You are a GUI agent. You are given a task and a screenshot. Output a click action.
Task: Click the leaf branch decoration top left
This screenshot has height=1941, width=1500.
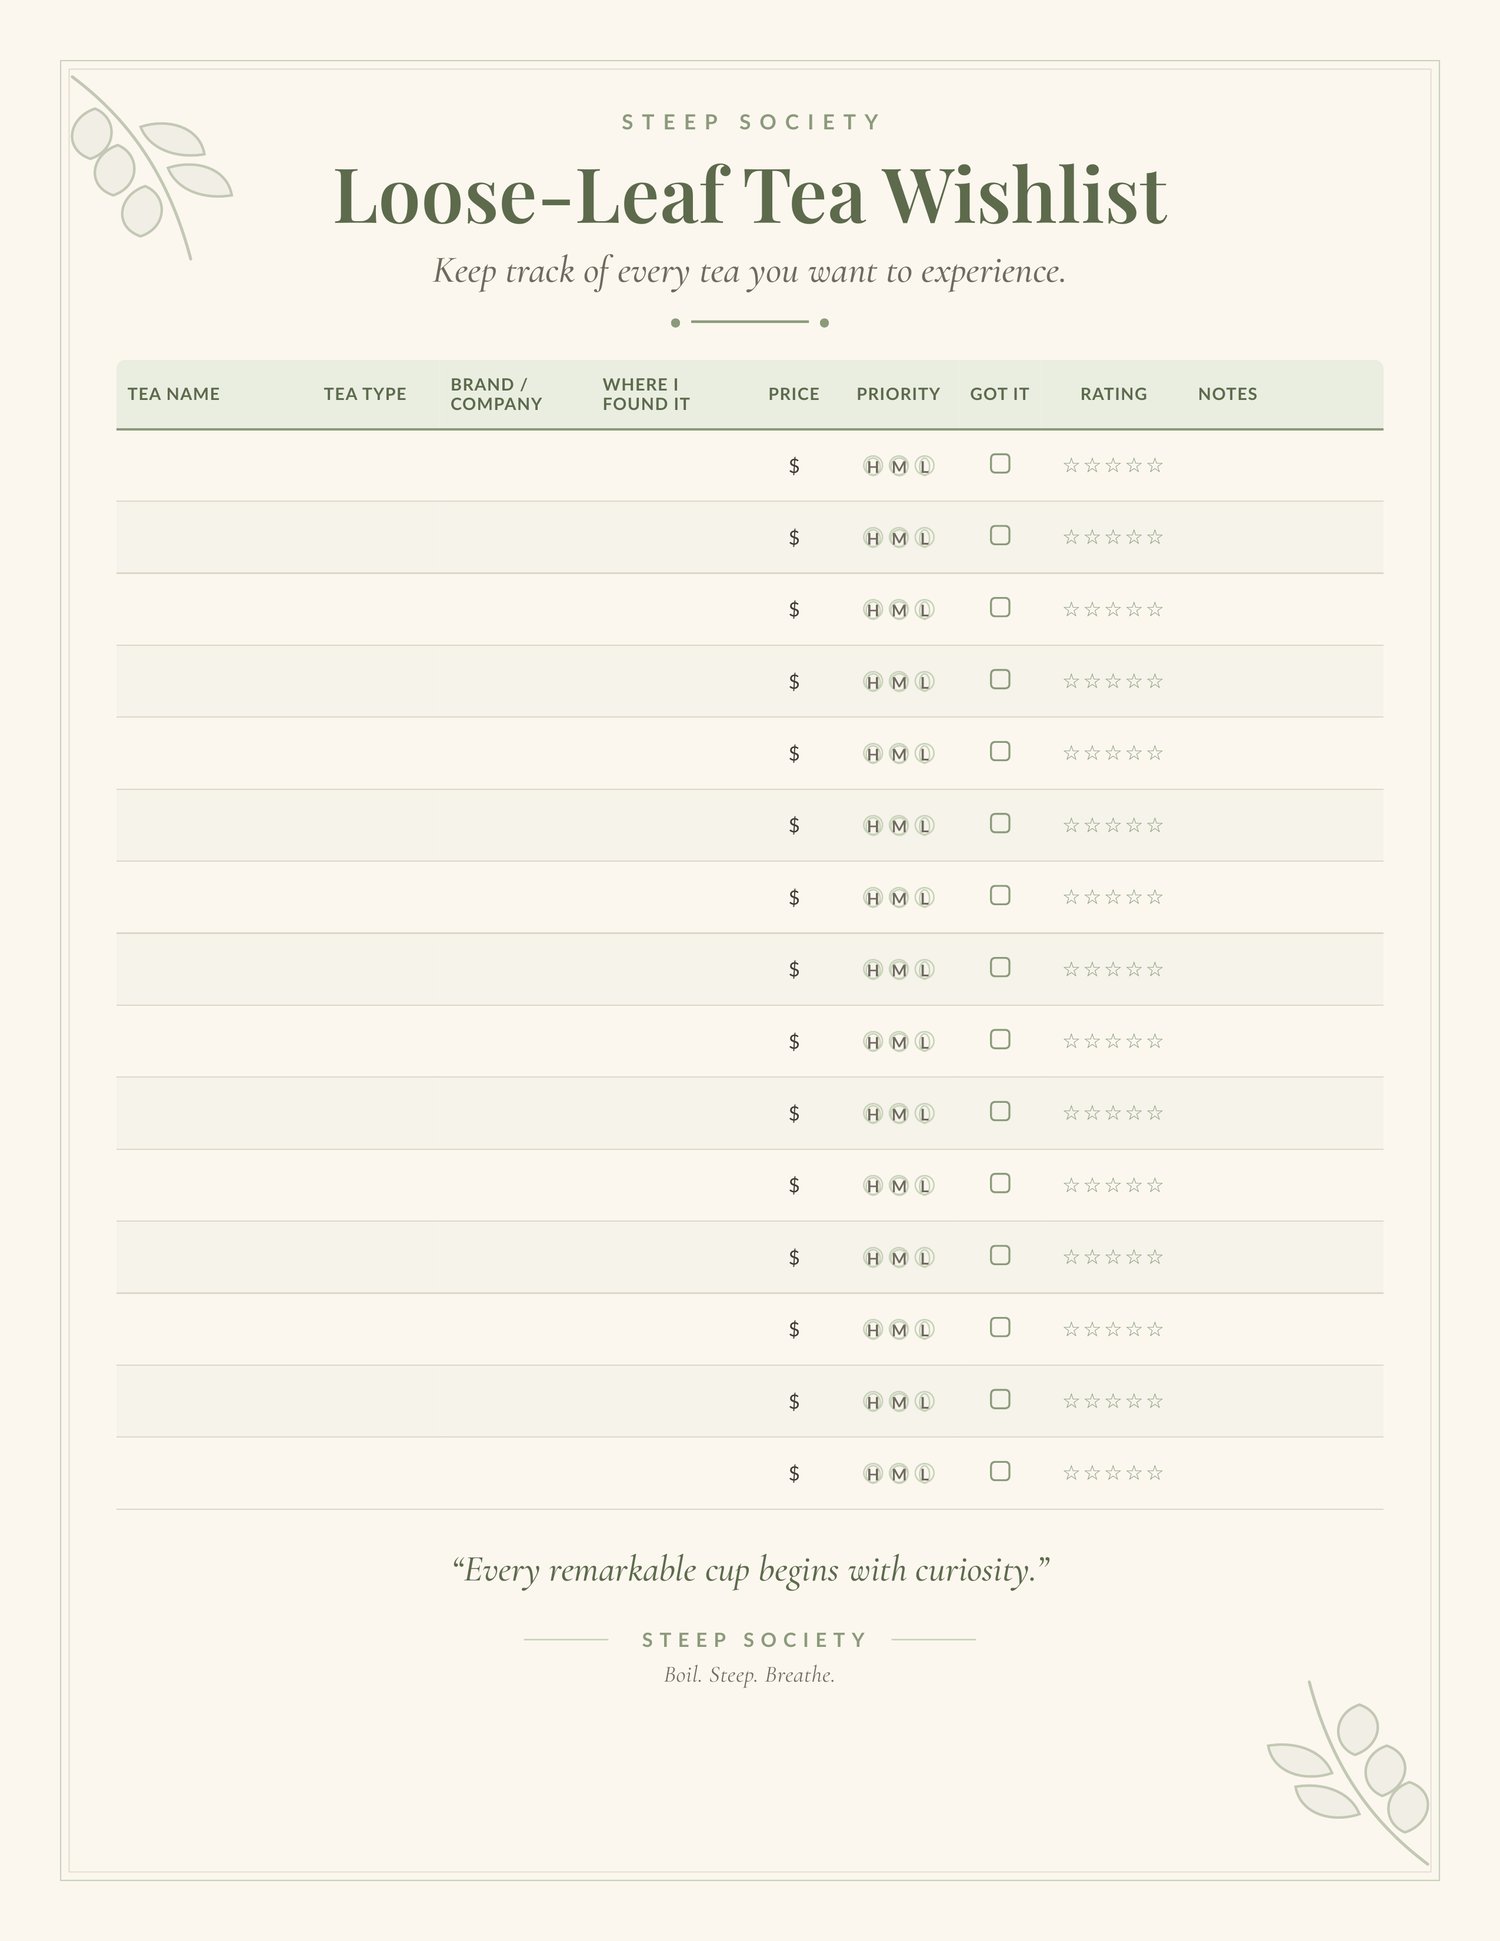[x=150, y=167]
